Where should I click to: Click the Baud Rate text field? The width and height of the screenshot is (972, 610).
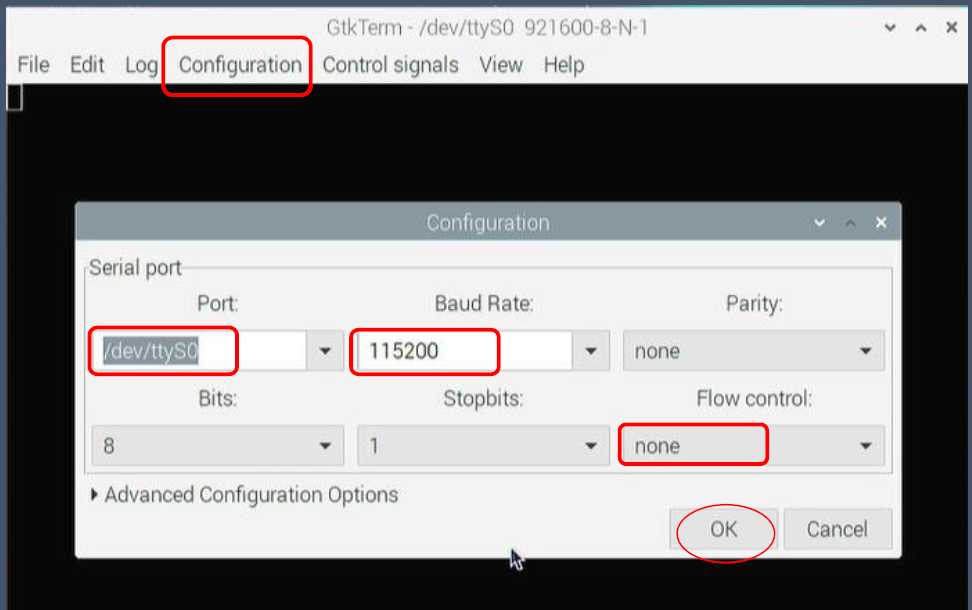pyautogui.click(x=465, y=351)
